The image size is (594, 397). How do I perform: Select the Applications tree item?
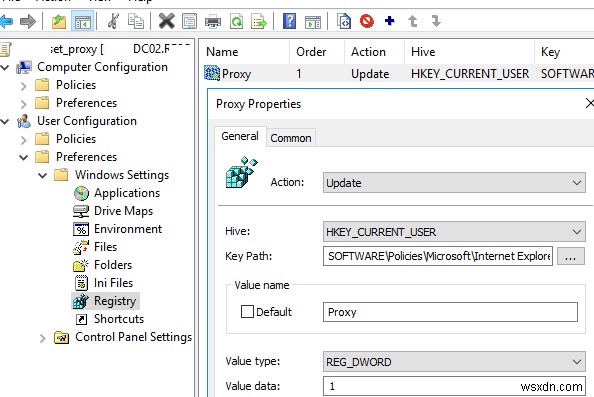[x=127, y=193]
